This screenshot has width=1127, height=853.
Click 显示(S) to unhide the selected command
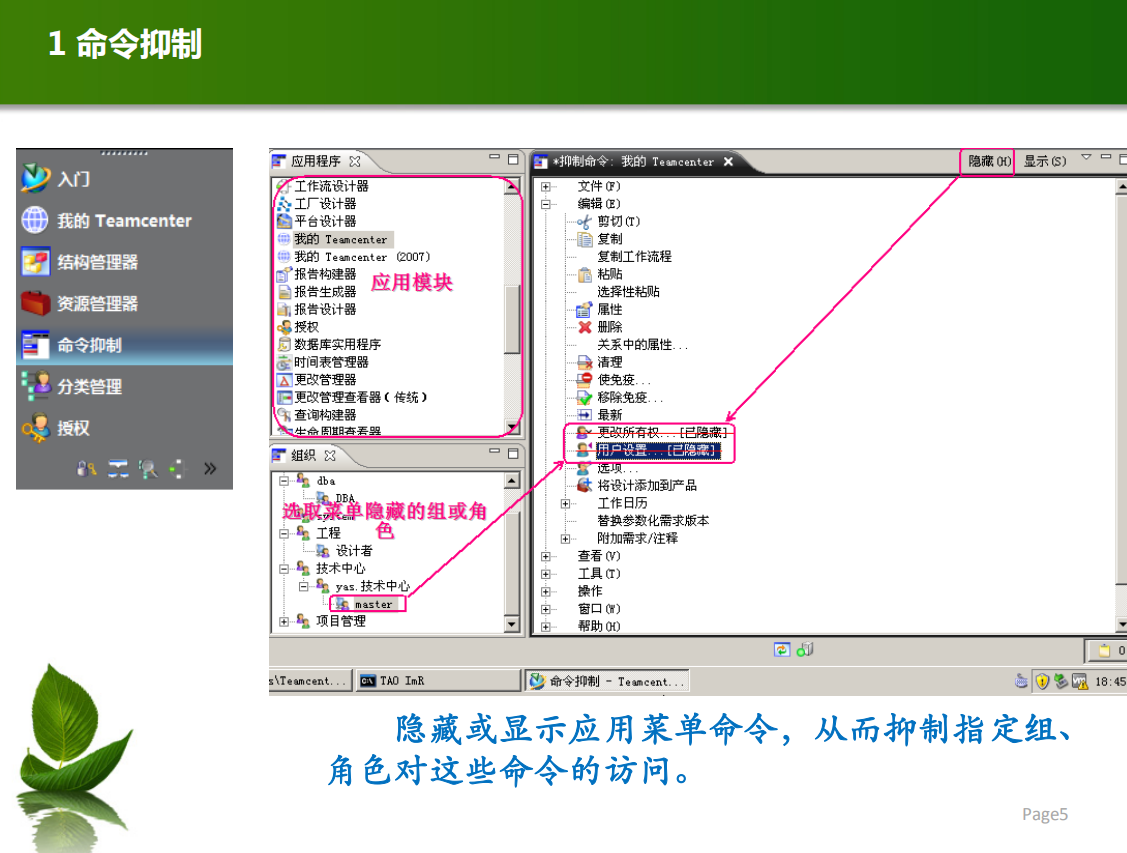point(1044,160)
